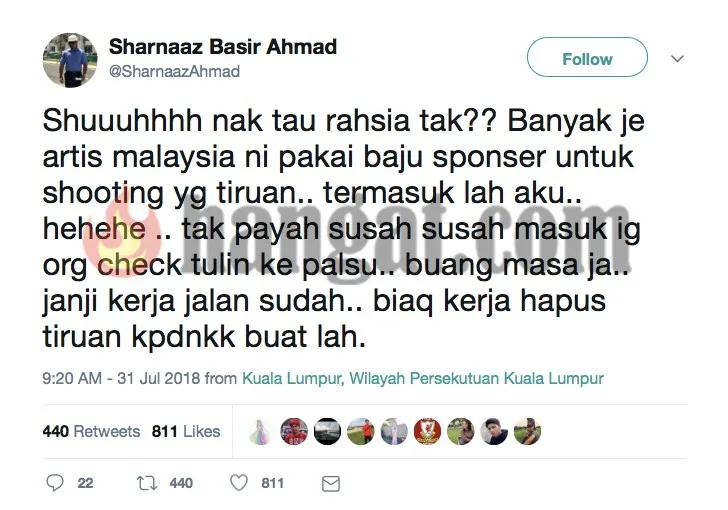728x510 pixels.
Task: Click the reply count 22
Action: (x=85, y=483)
